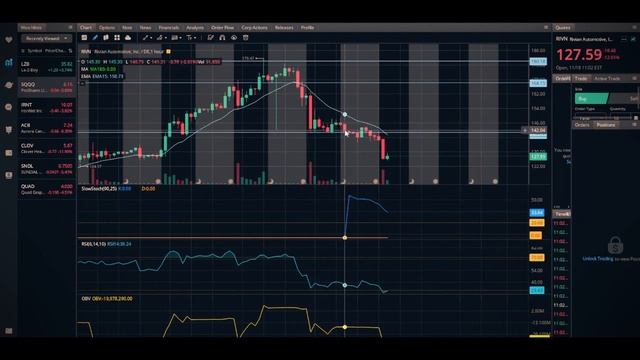
Task: Select IRNT in the watchlist
Action: (47, 108)
